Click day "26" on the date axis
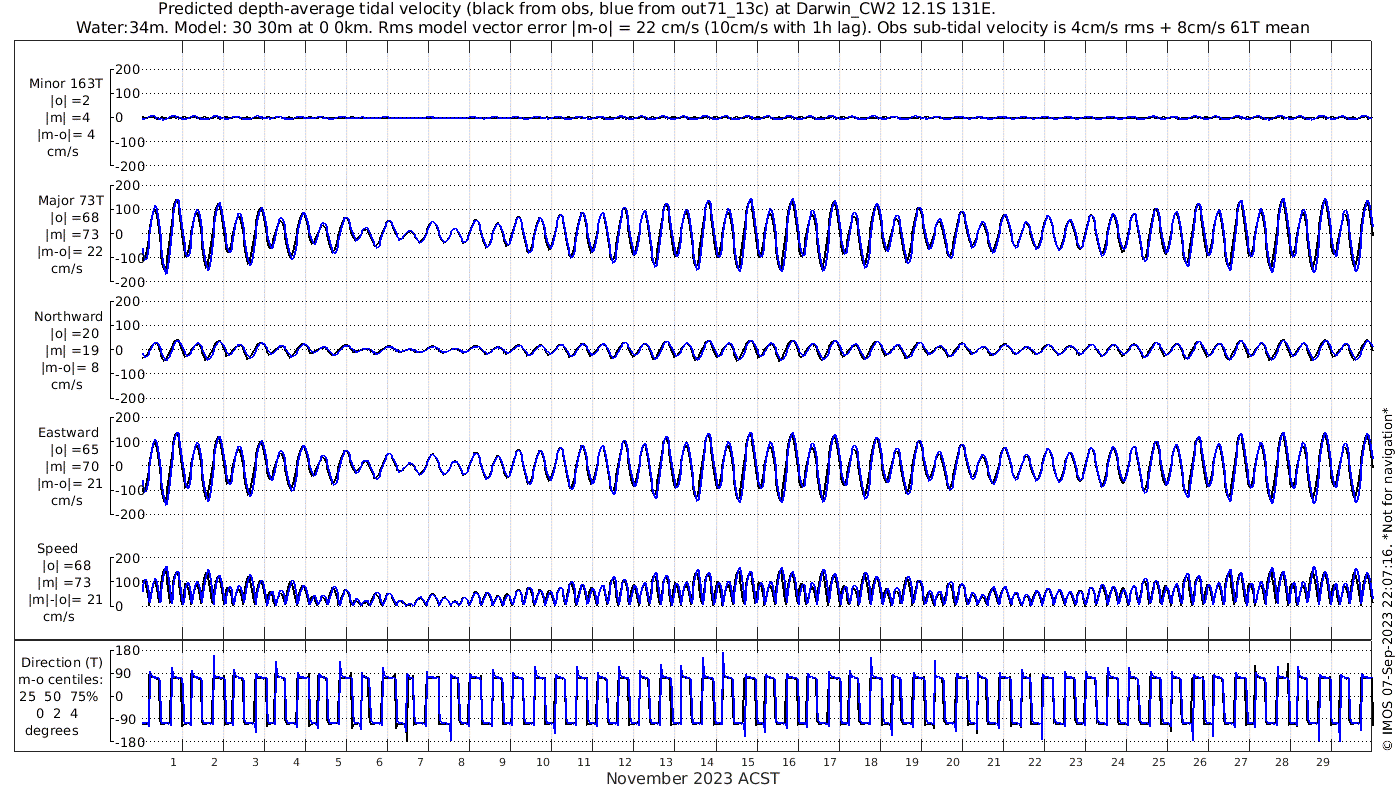The height and width of the screenshot is (800, 1400). click(1199, 762)
